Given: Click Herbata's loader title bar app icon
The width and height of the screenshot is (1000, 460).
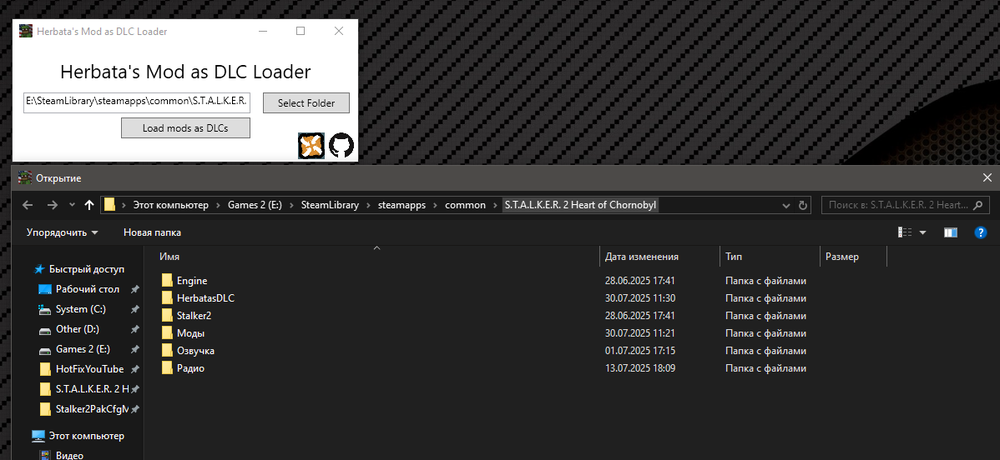Looking at the screenshot, I should click(x=26, y=31).
